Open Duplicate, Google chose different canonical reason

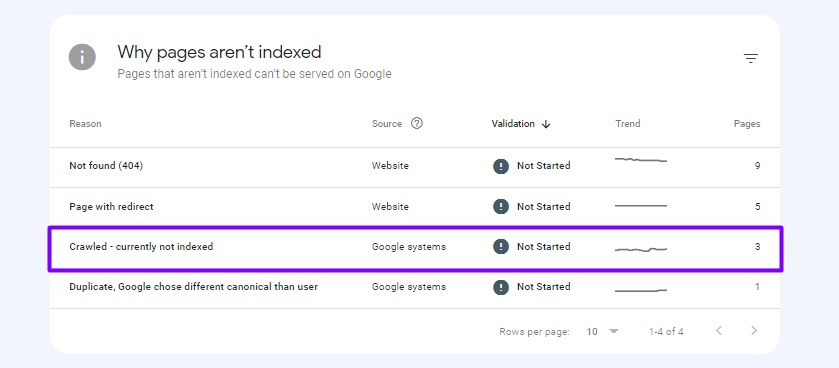coord(194,287)
